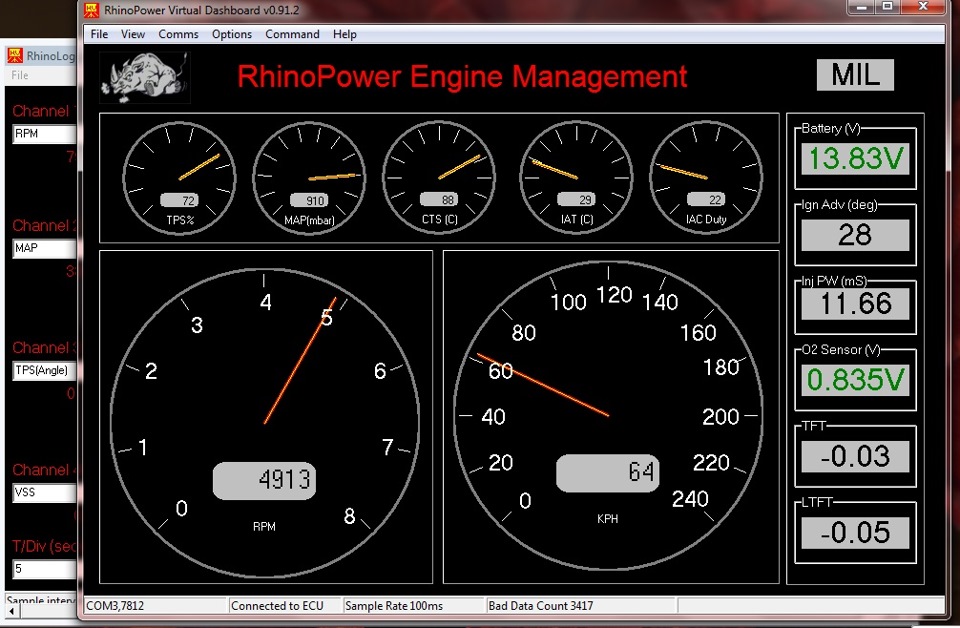Open the Options menu
Screen dimensions: 960x628
tap(231, 34)
